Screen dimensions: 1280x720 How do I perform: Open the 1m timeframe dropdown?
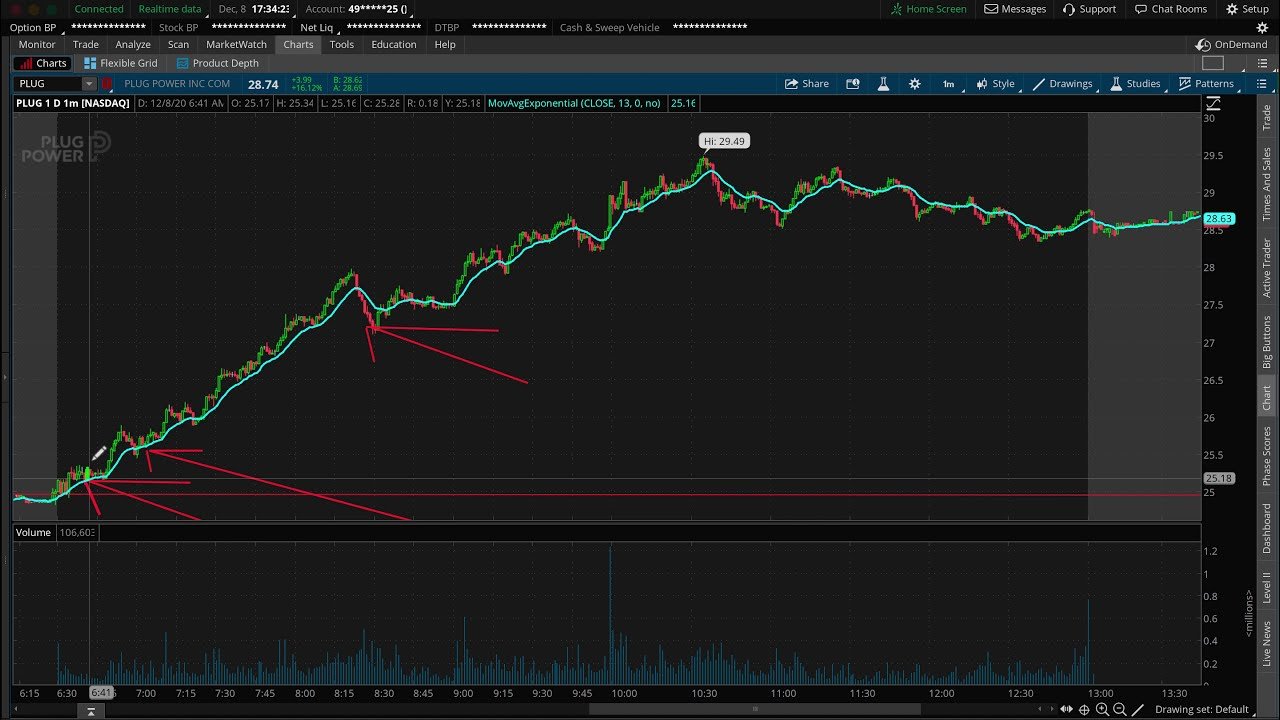948,84
